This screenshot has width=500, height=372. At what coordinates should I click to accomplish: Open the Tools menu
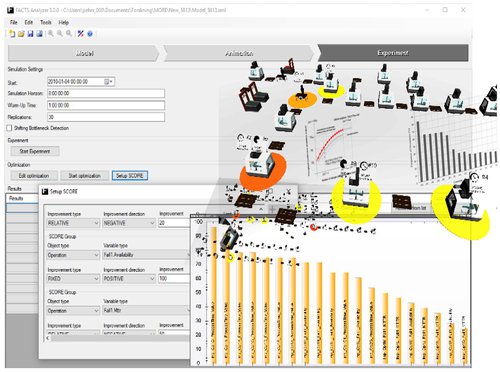tap(46, 22)
